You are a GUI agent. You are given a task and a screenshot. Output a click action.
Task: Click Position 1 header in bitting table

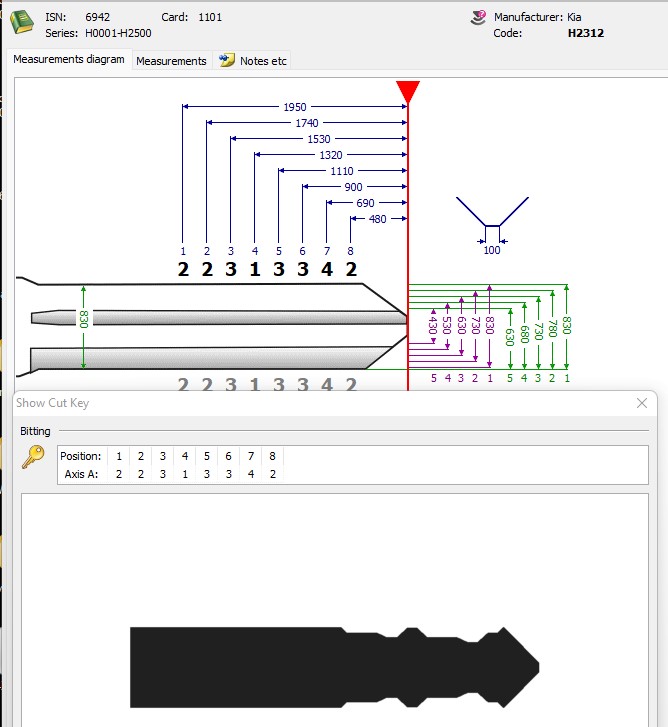tap(119, 456)
